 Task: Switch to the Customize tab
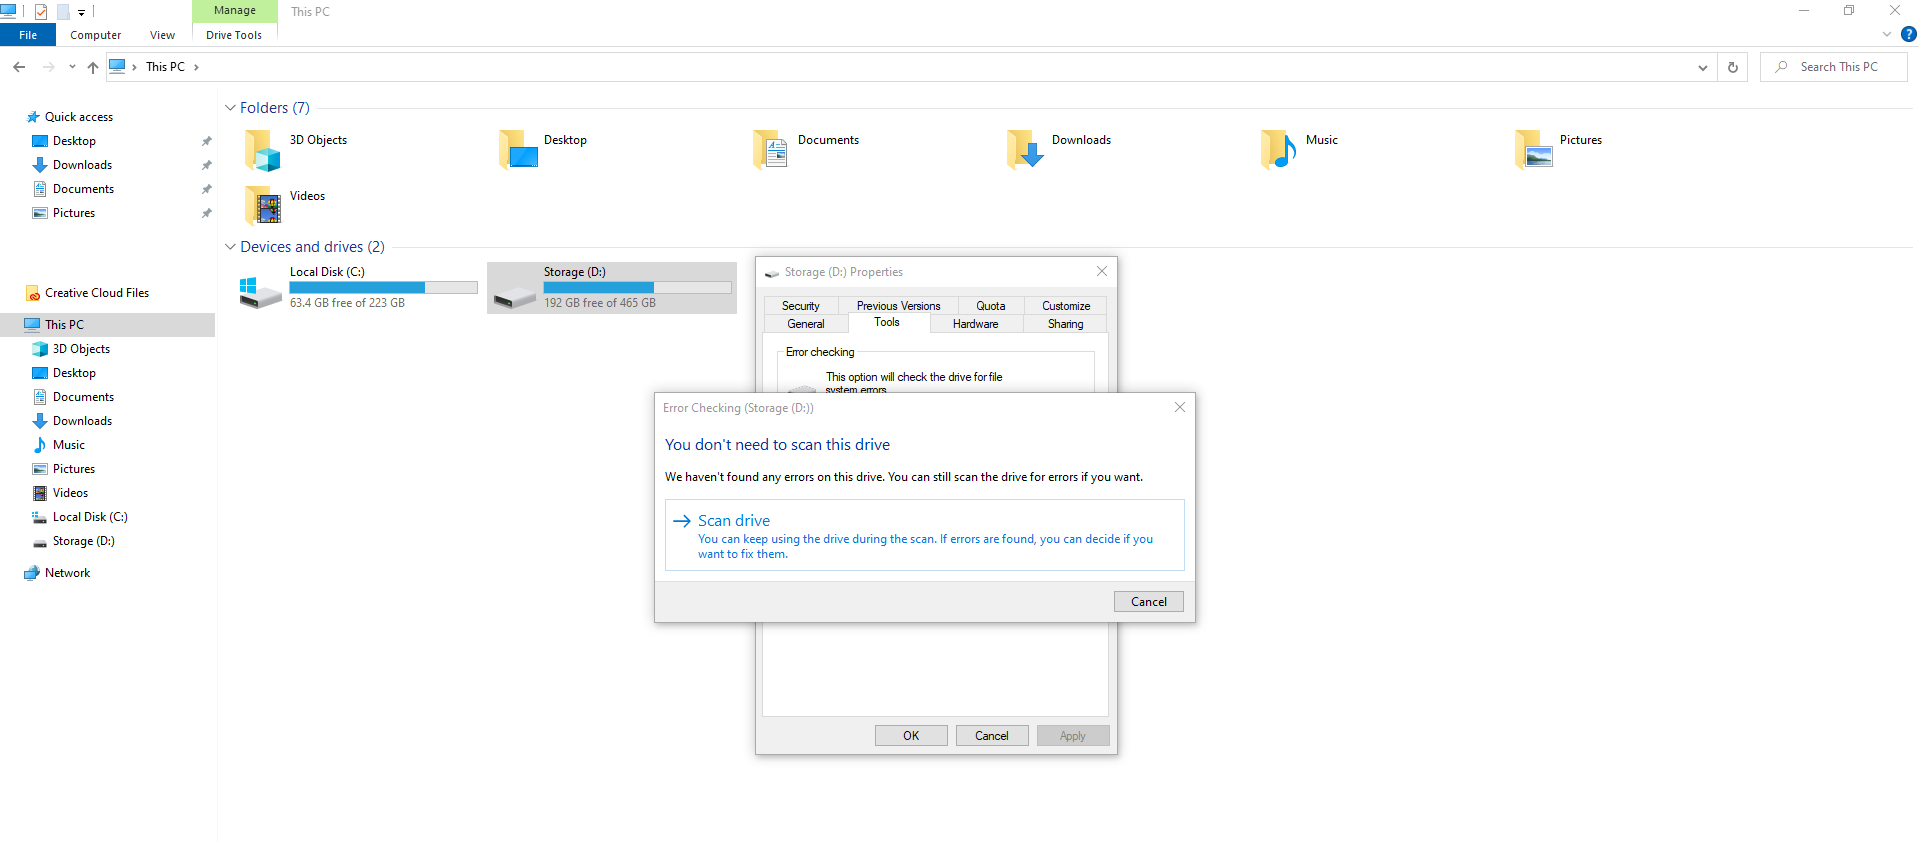point(1066,306)
